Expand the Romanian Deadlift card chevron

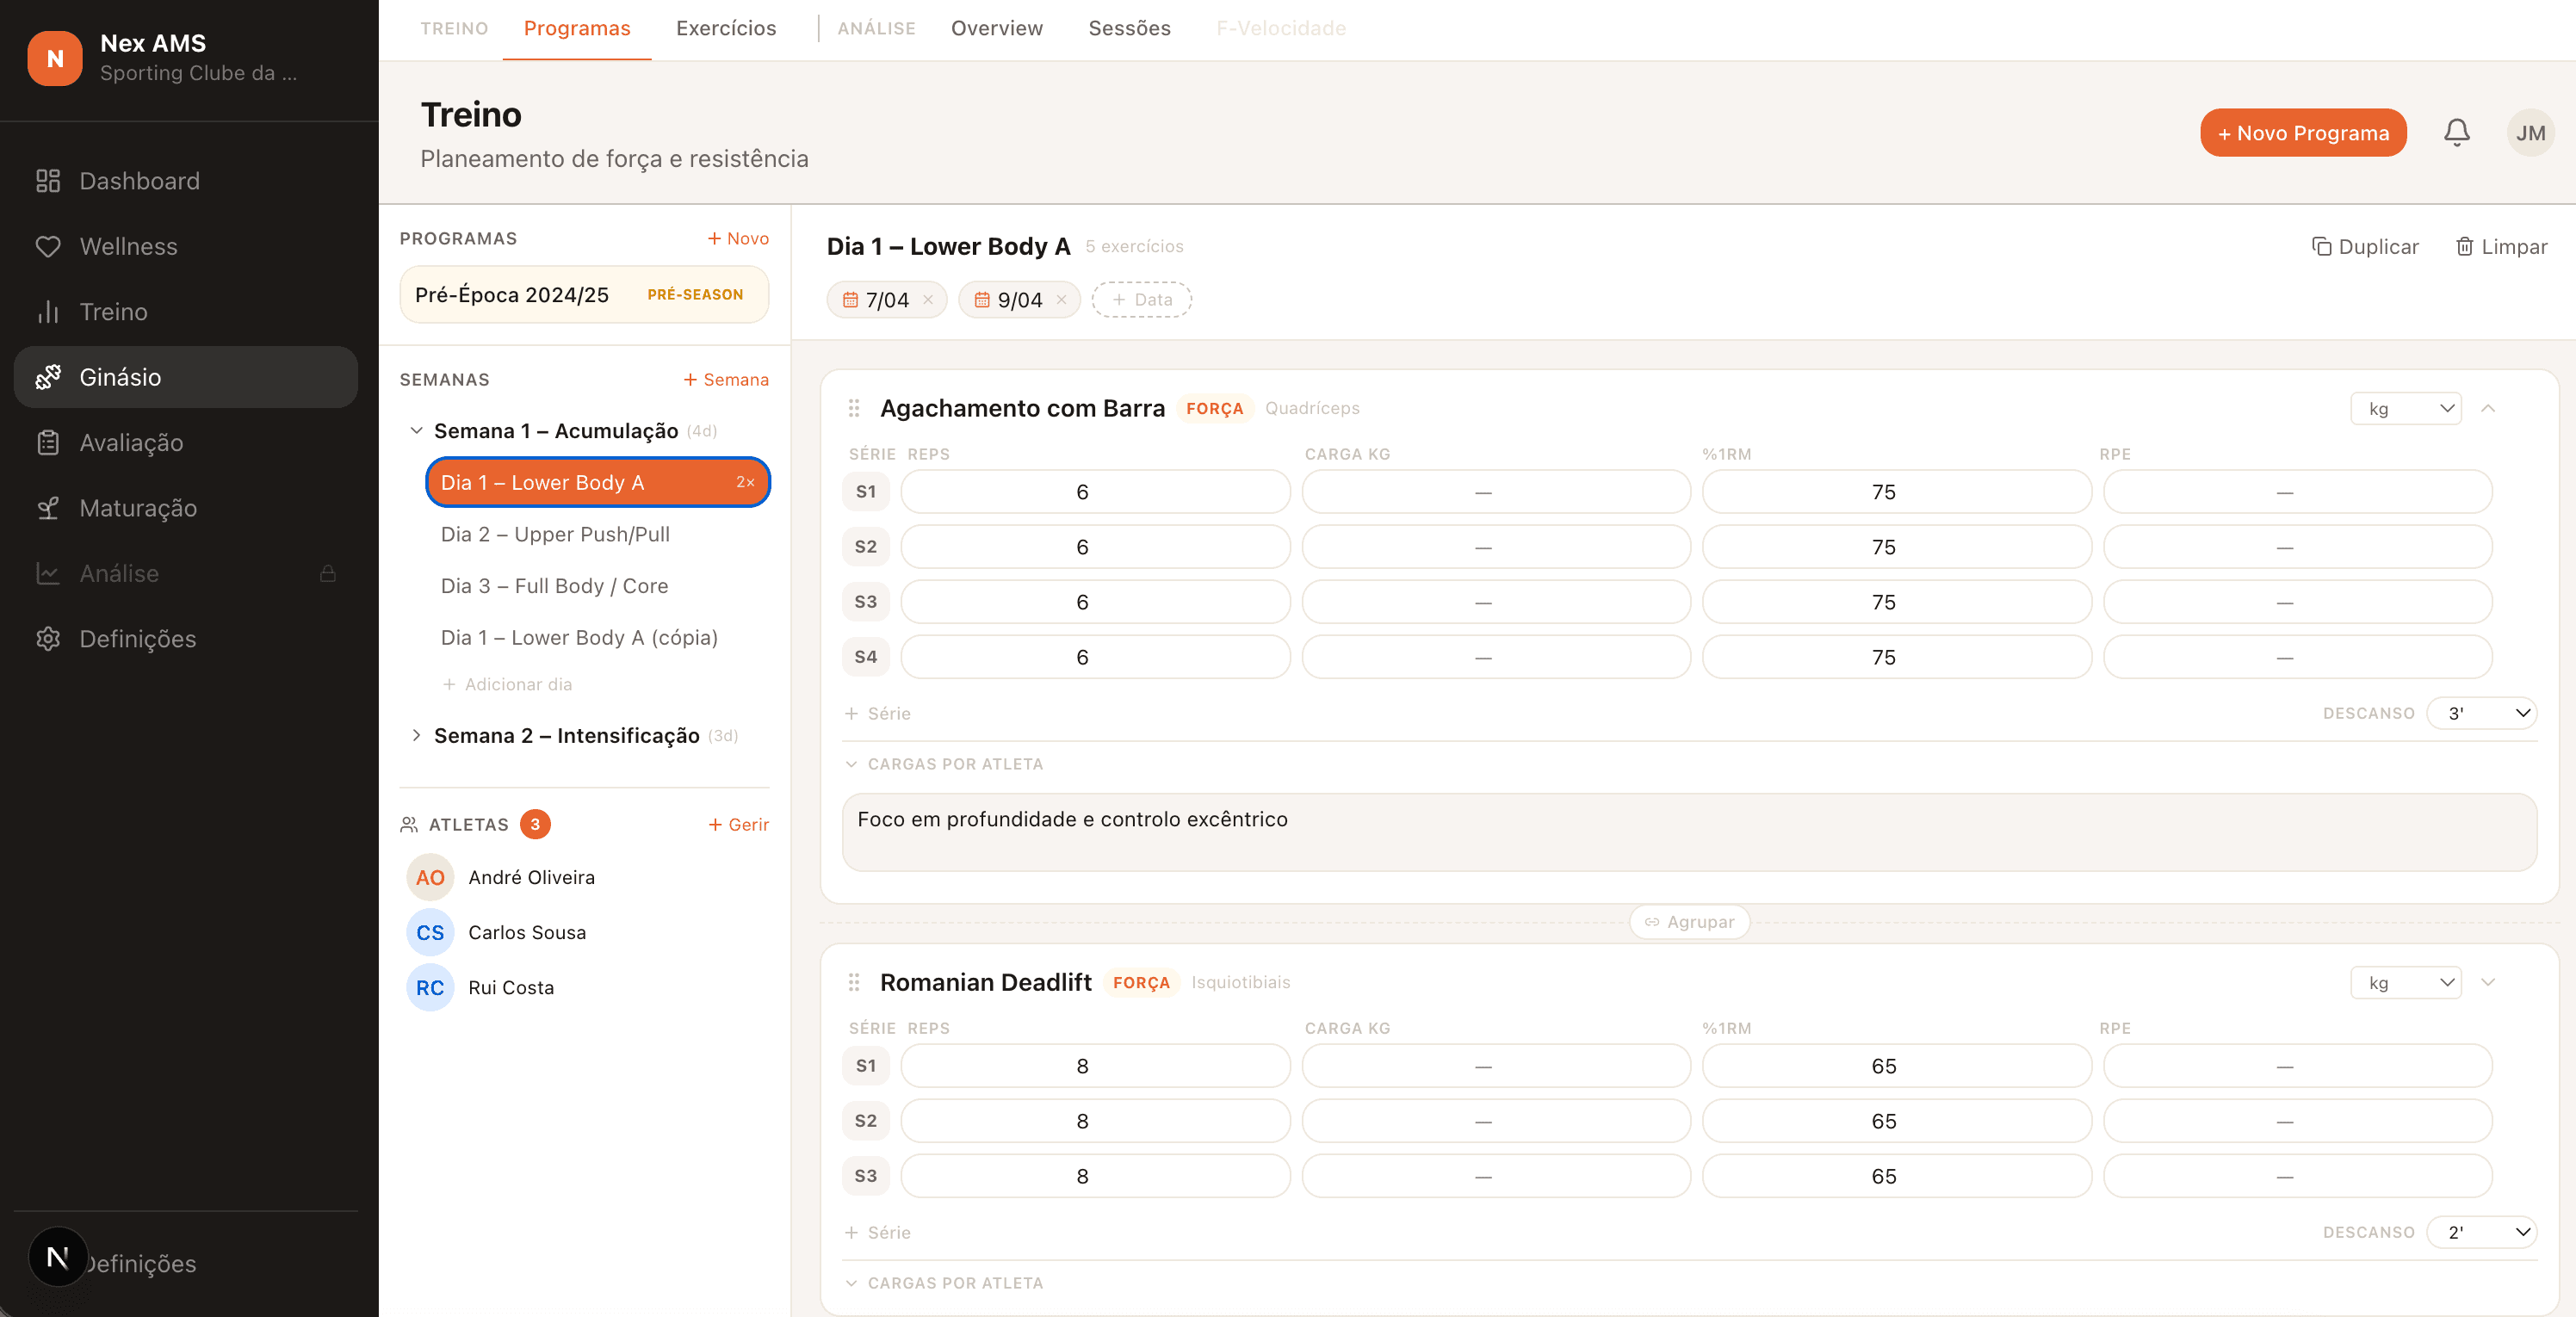tap(2488, 982)
